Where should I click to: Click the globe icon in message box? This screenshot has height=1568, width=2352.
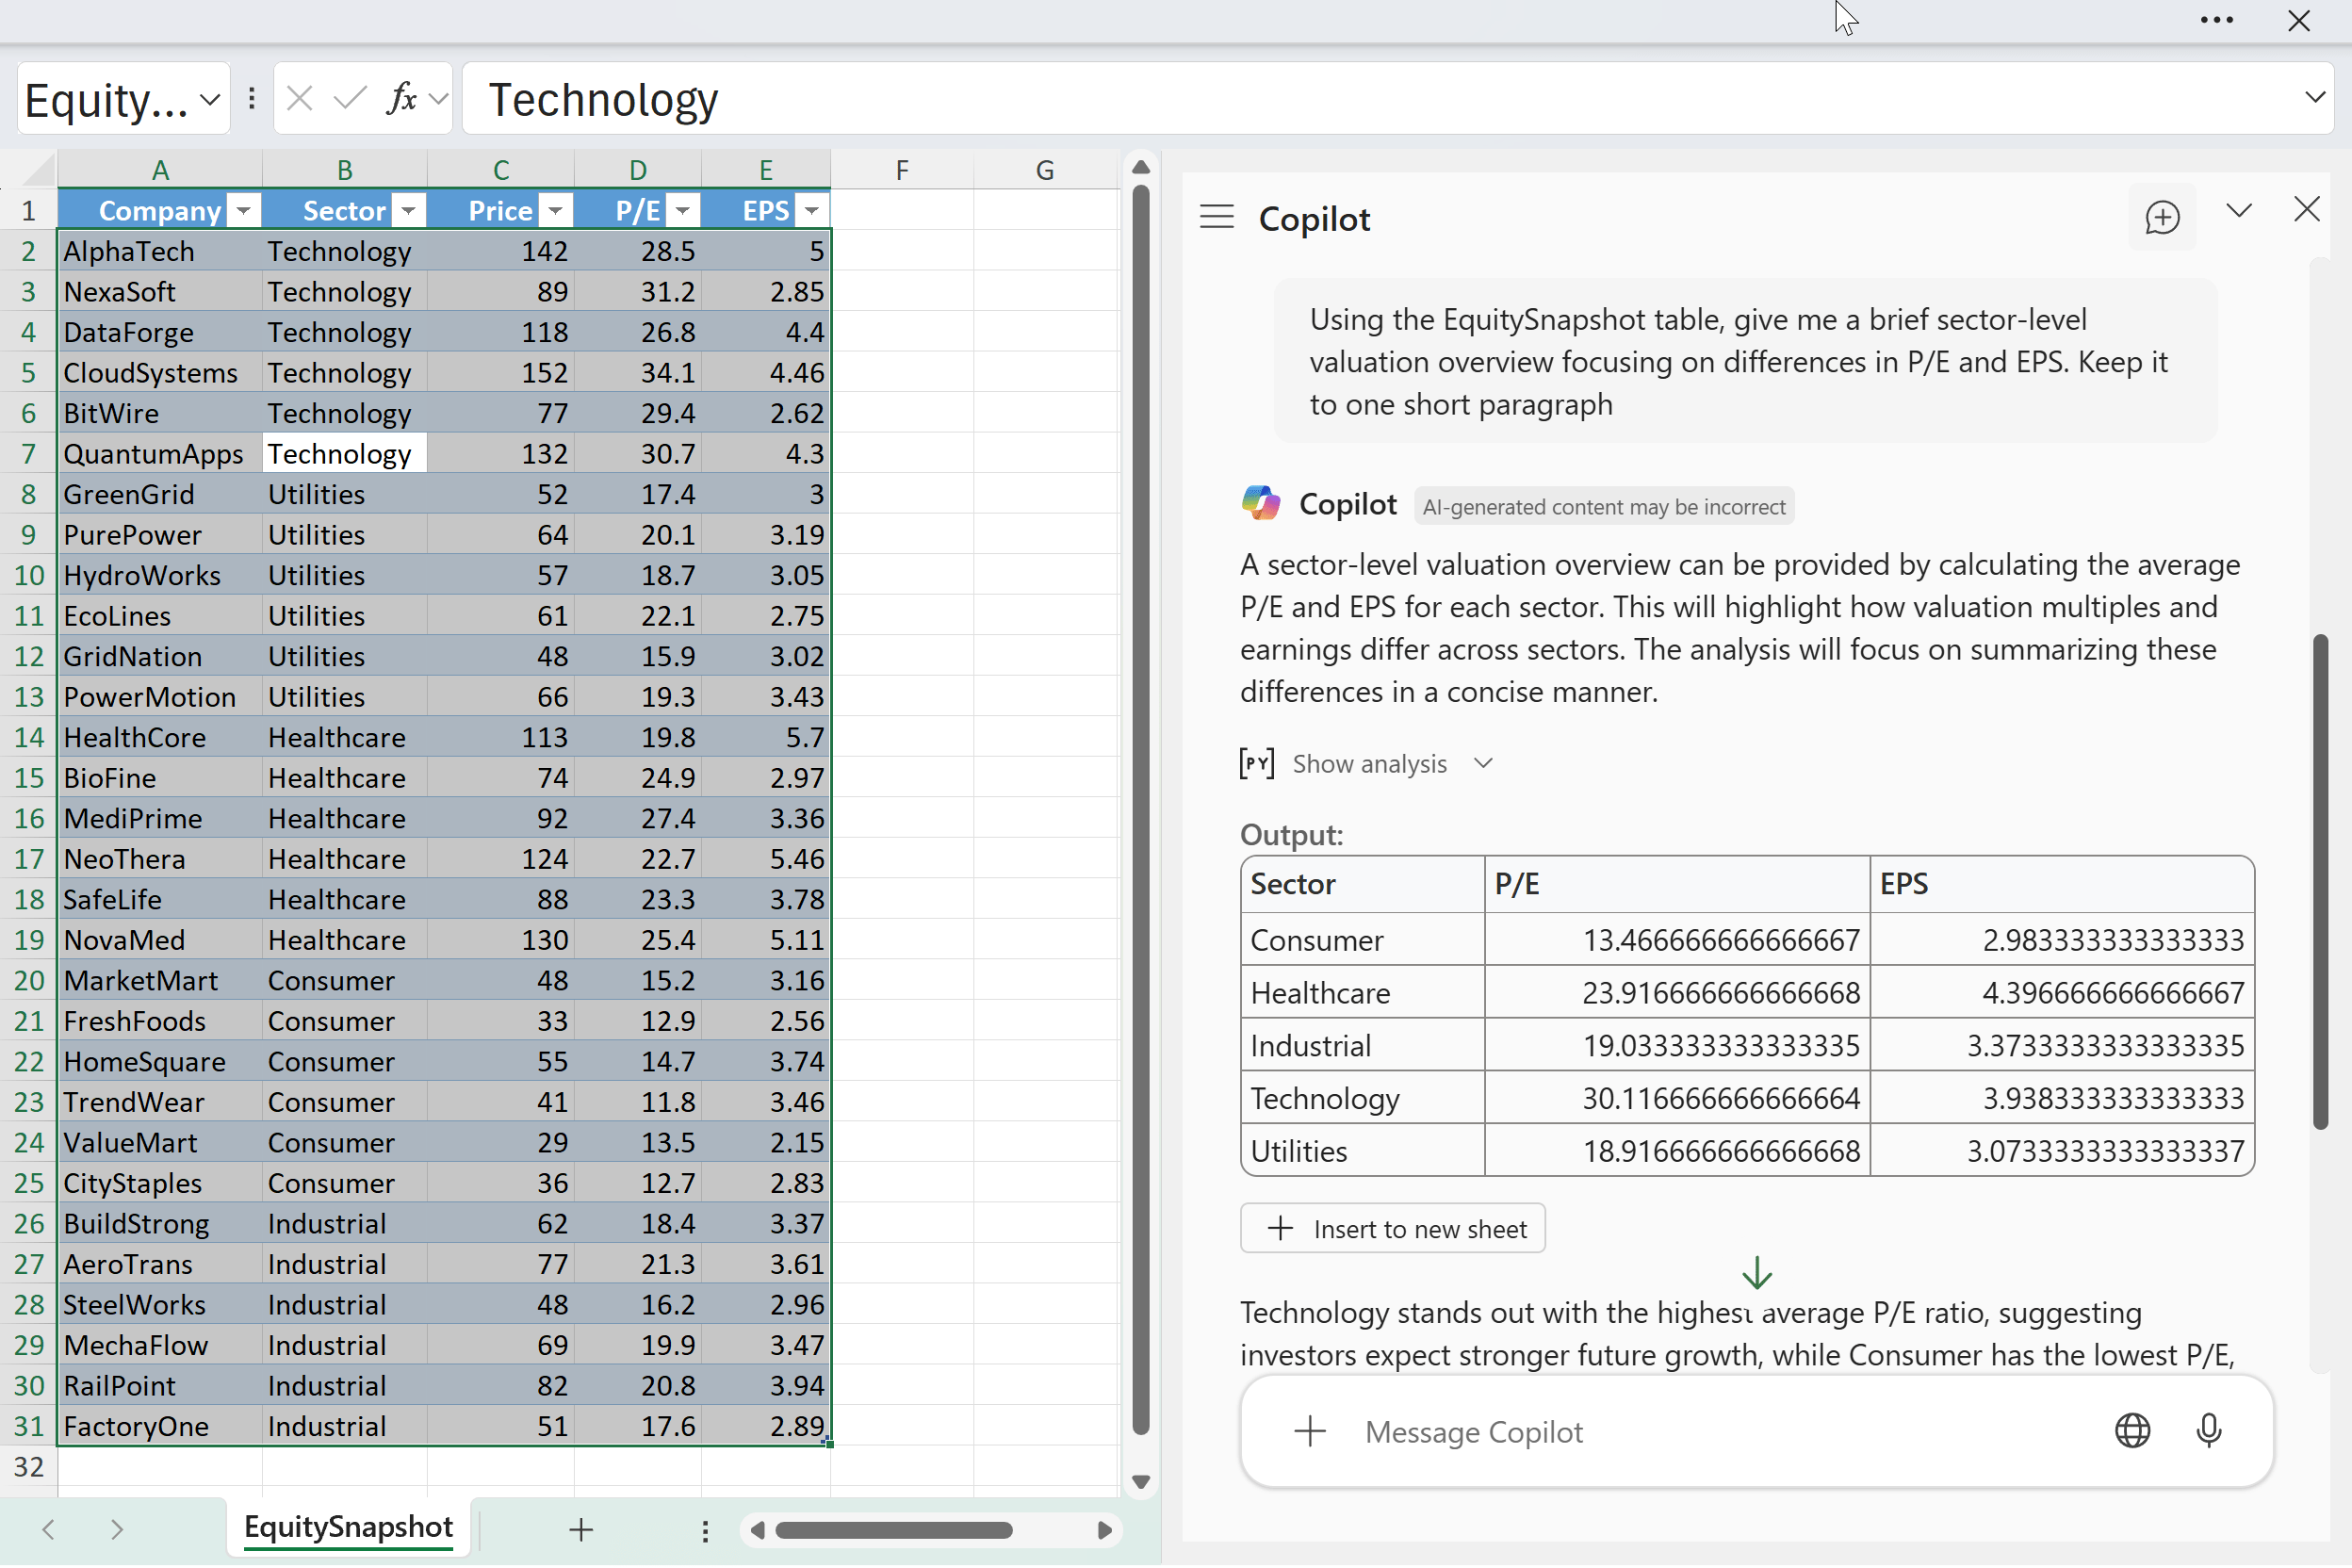coord(2132,1431)
